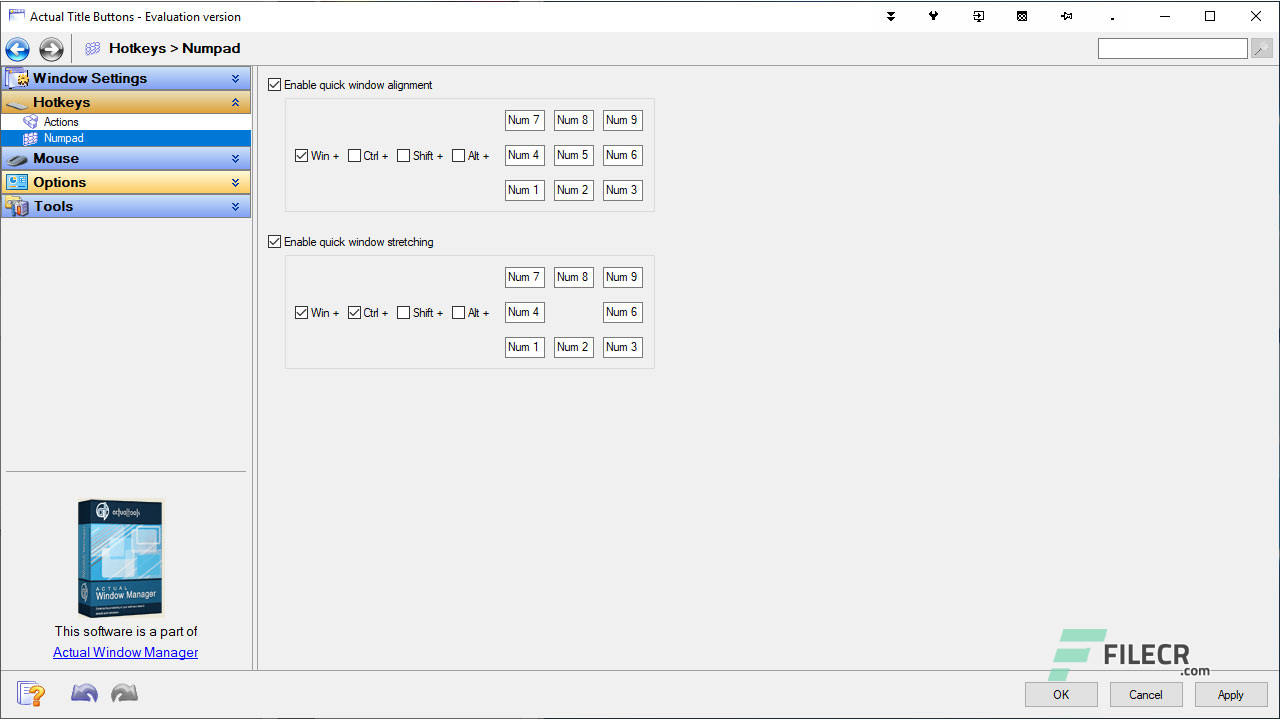
Task: Uncheck Enable quick window stretching
Action: [275, 242]
